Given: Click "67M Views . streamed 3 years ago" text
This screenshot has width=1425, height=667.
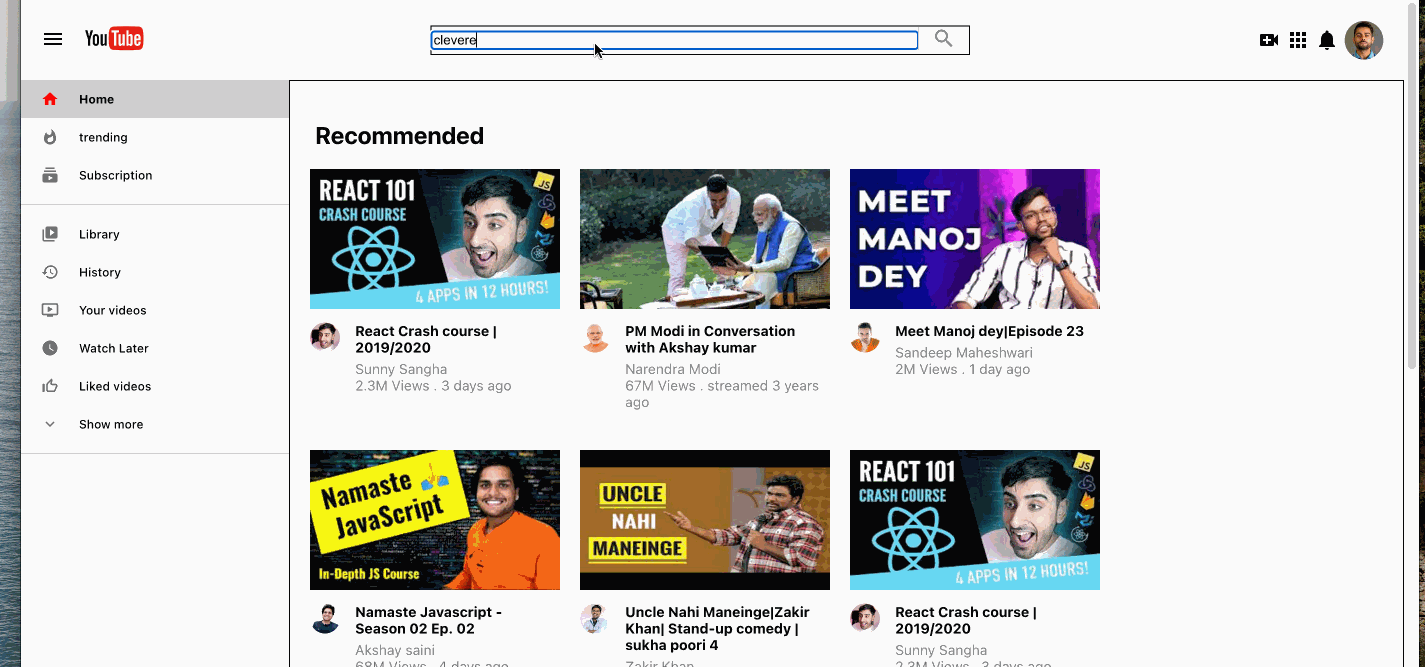Looking at the screenshot, I should click(x=722, y=394).
